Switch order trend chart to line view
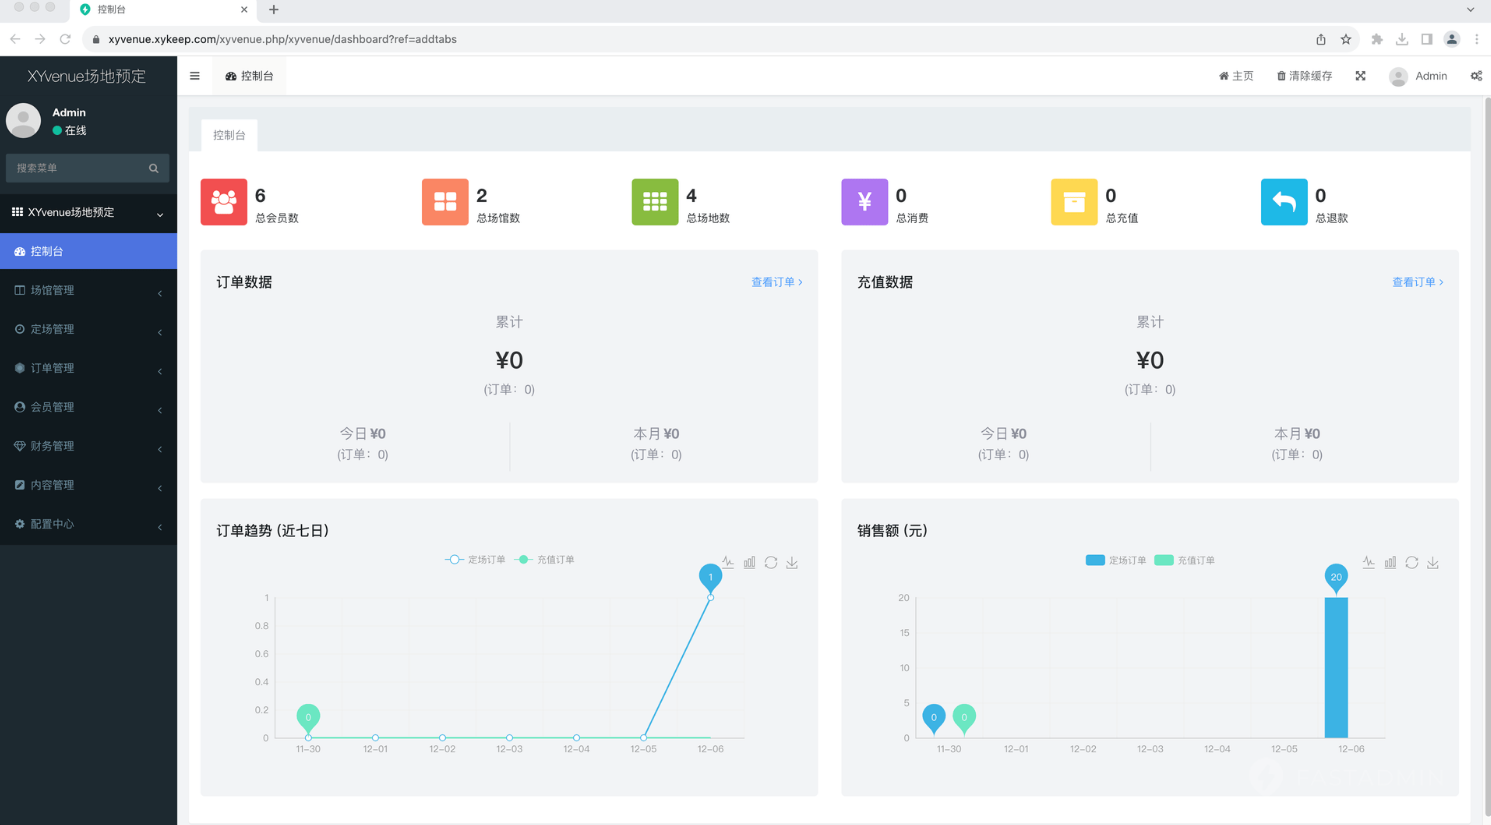 pyautogui.click(x=728, y=563)
